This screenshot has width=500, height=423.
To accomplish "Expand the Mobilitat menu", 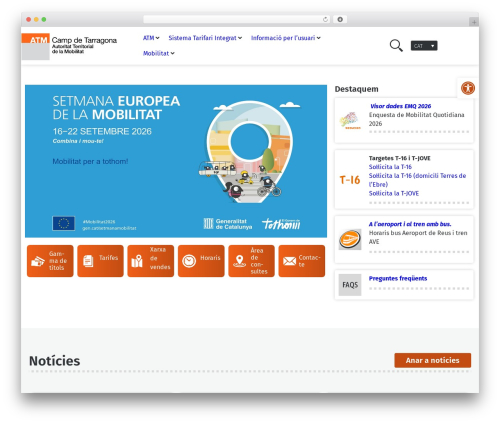I will [159, 53].
